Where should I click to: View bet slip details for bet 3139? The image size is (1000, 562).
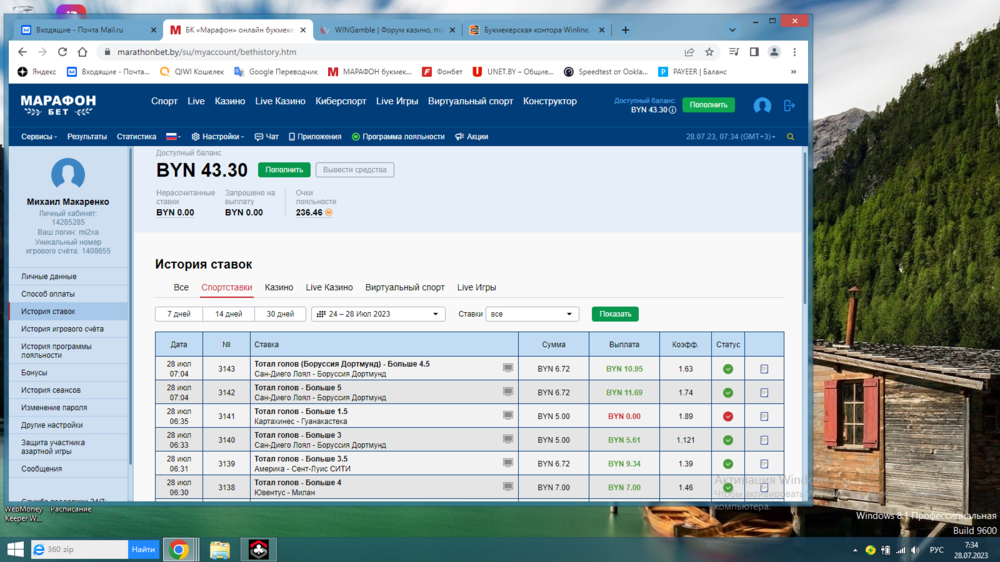coord(764,464)
